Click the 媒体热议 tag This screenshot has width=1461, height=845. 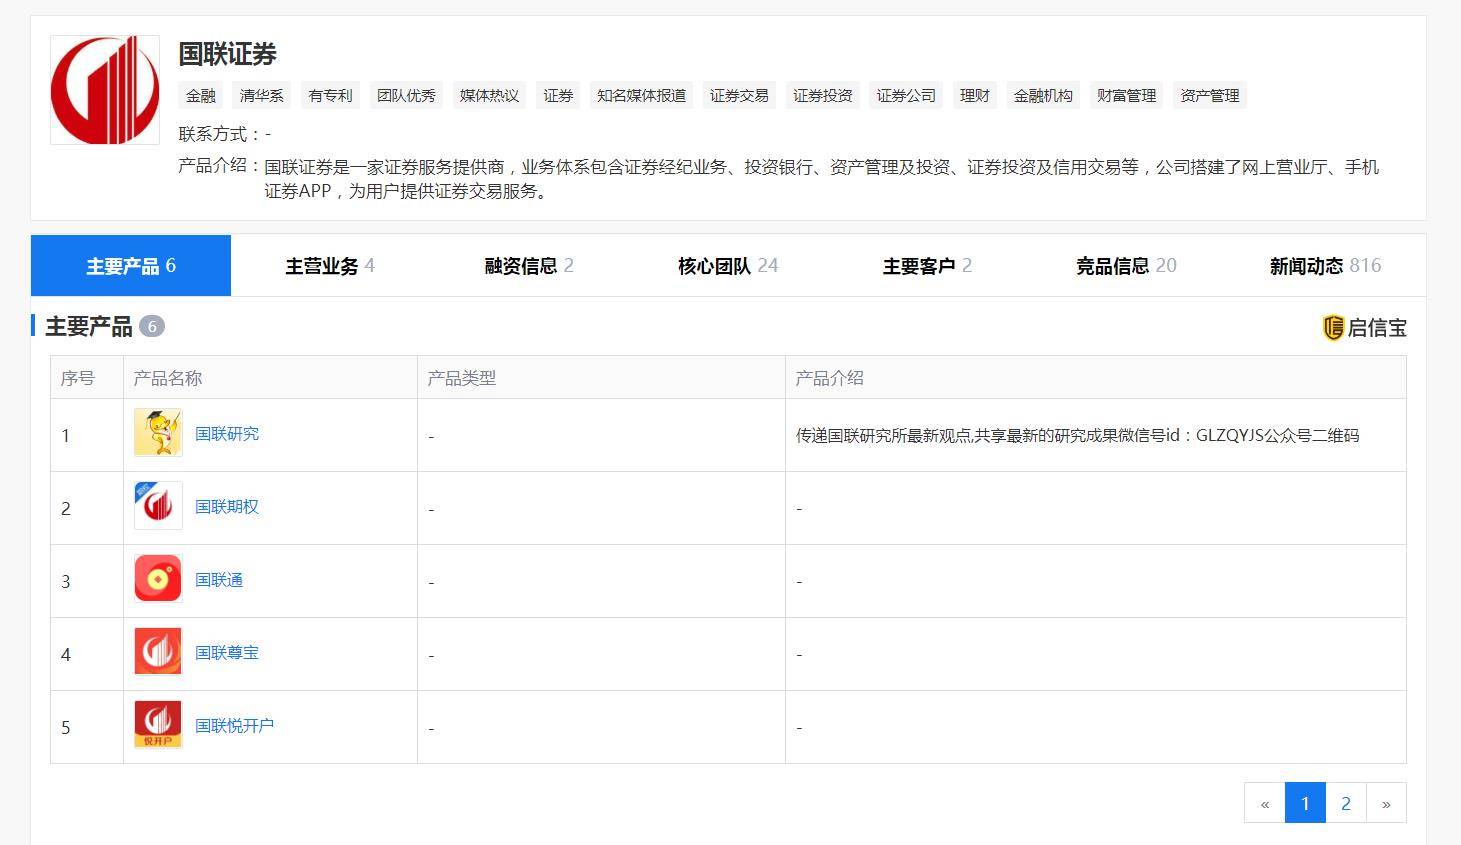tap(490, 96)
